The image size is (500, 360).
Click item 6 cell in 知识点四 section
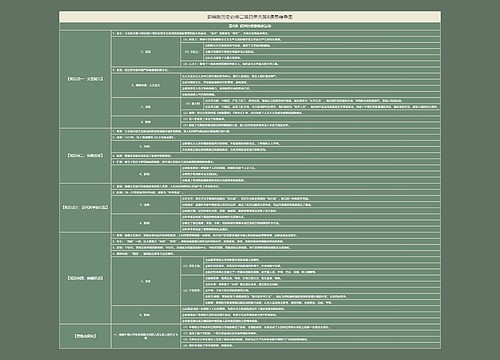point(146,315)
